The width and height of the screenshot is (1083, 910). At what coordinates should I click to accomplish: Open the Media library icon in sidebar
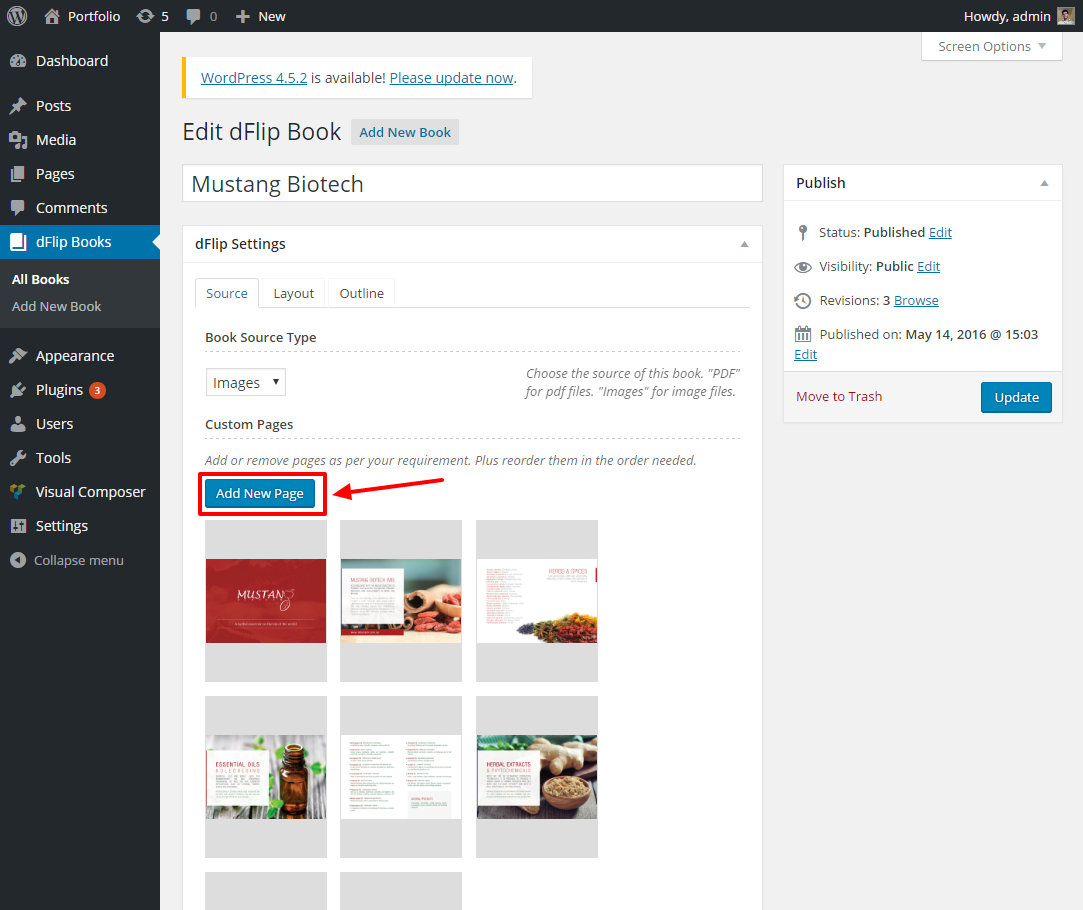coord(18,140)
